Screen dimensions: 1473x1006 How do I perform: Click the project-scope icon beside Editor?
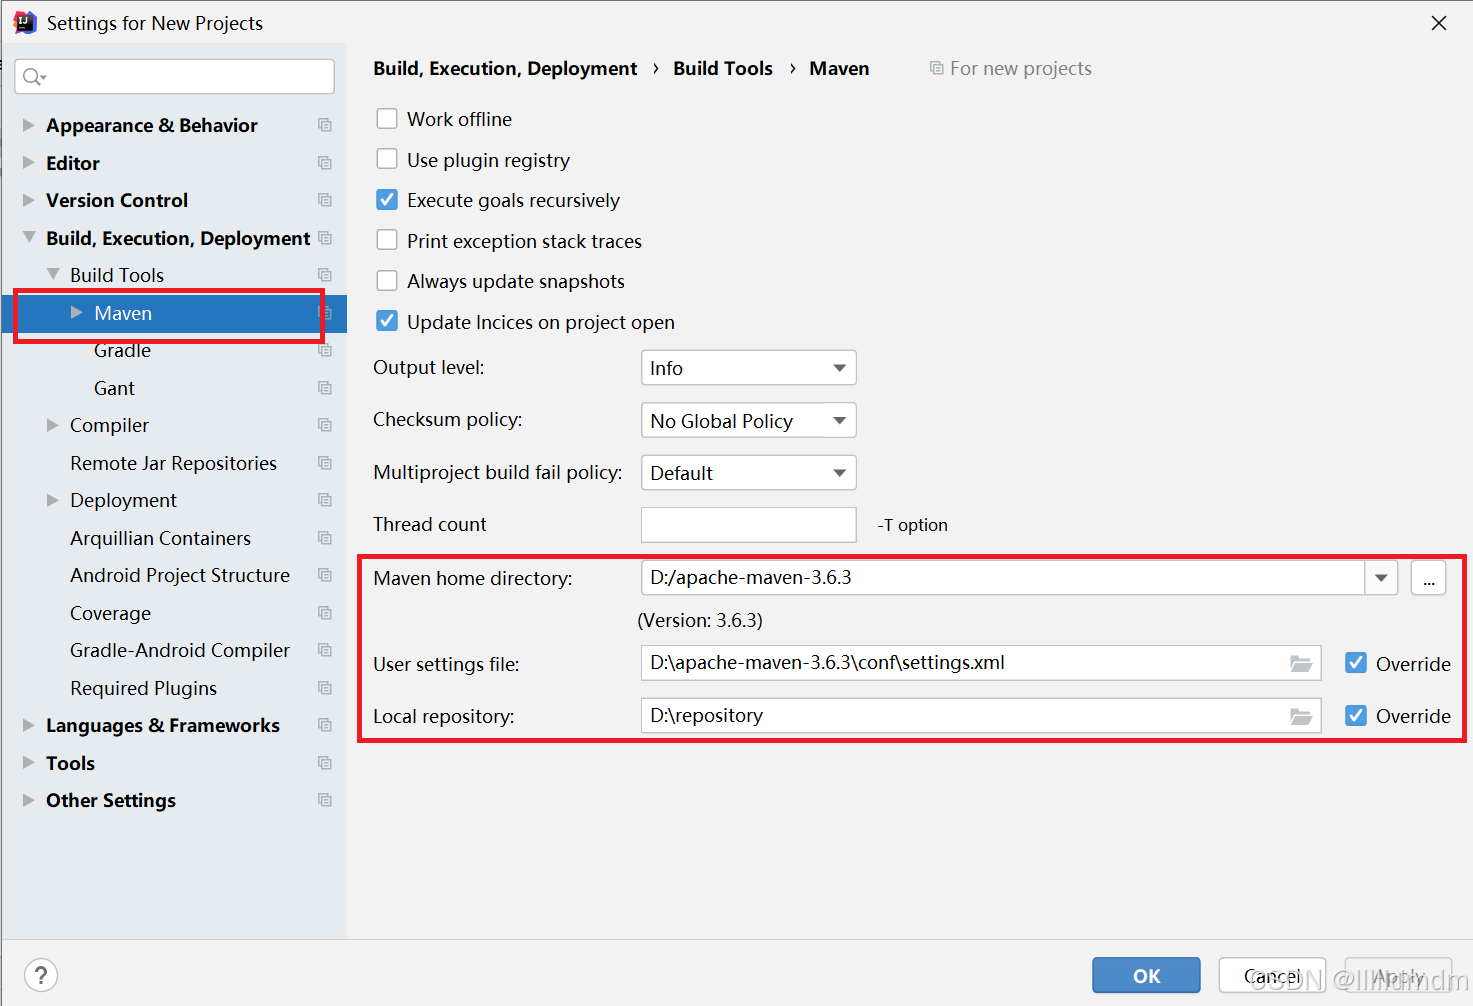[325, 163]
